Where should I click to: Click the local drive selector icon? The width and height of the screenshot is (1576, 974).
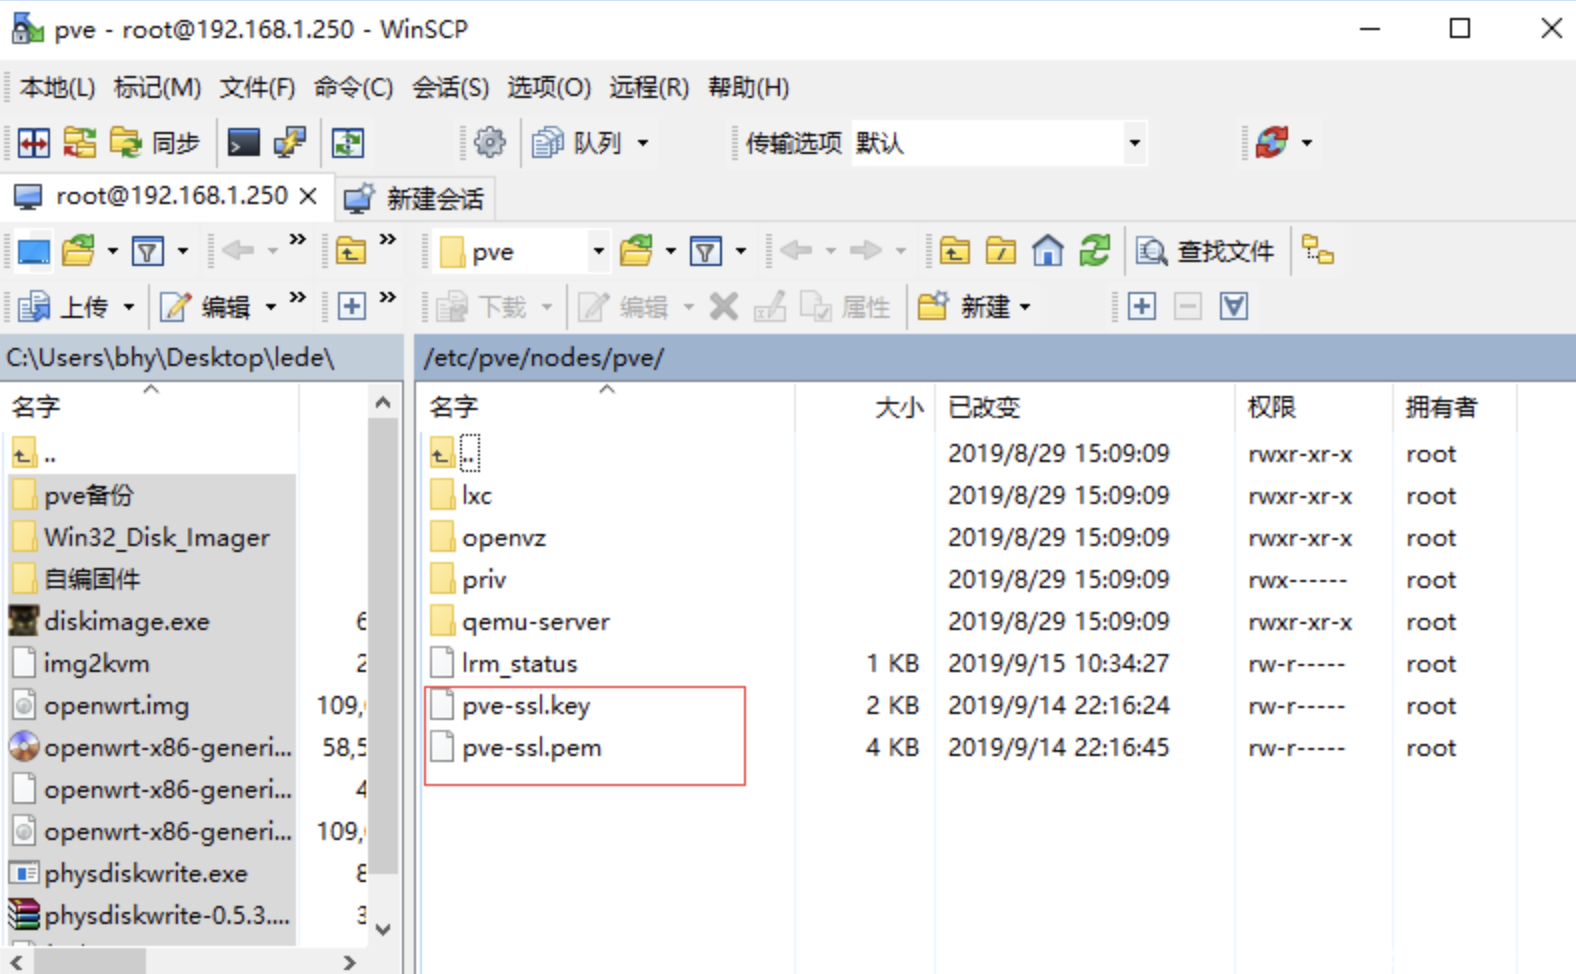point(33,251)
